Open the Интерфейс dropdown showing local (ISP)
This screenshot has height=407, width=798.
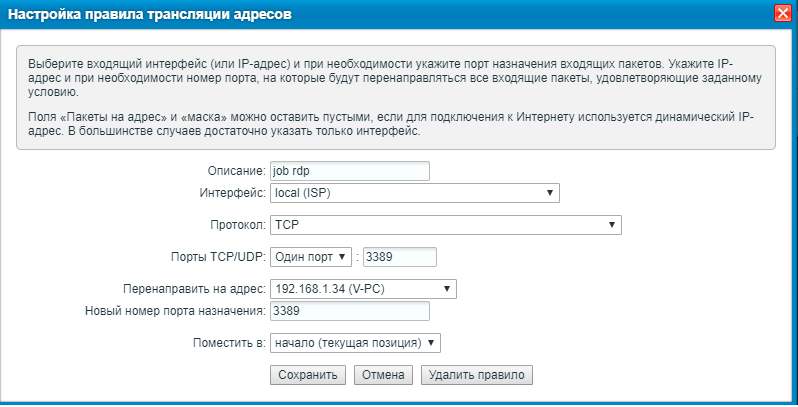[x=415, y=193]
